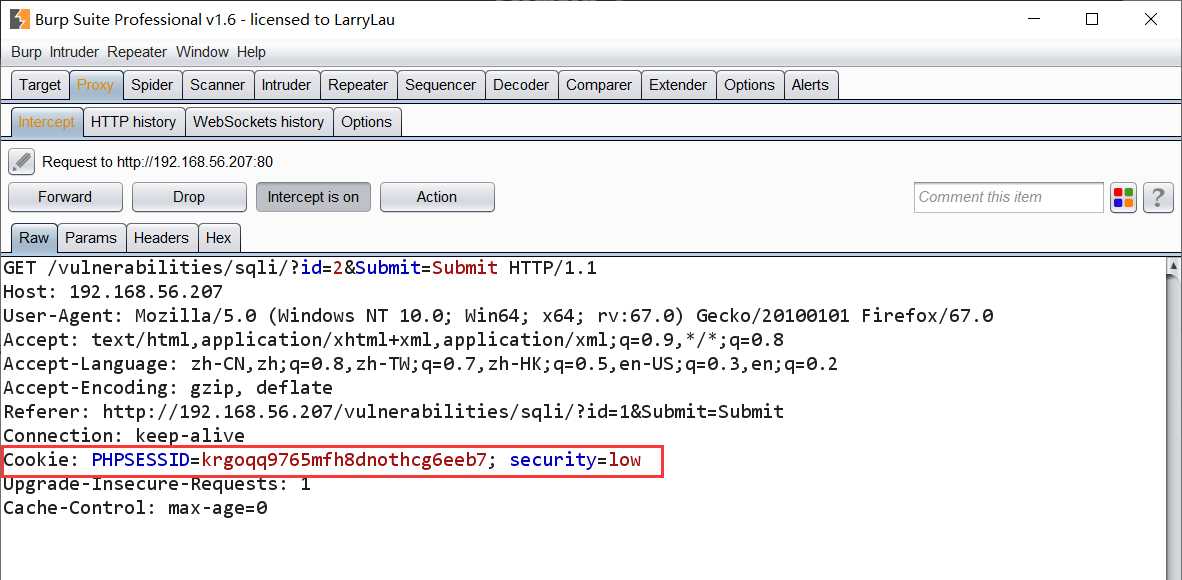Click the security=low cookie value
The width and height of the screenshot is (1182, 580).
pos(575,460)
